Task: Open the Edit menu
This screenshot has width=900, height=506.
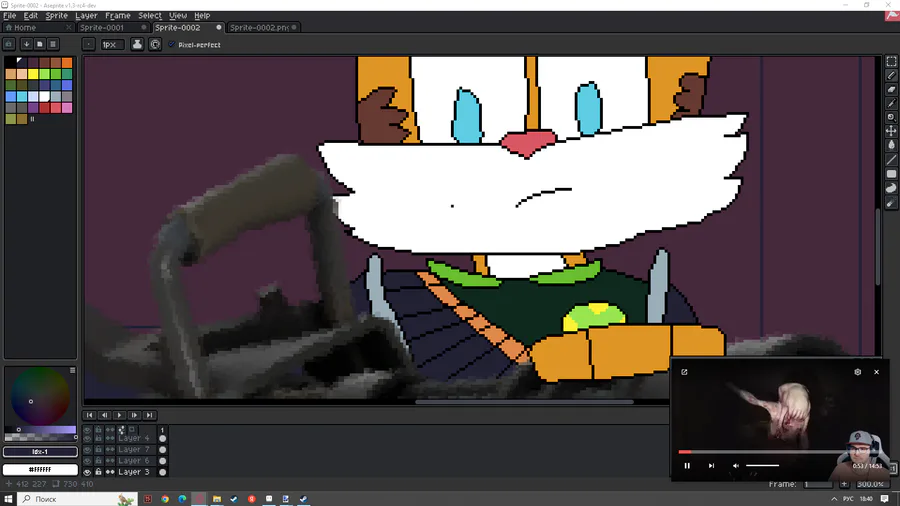Action: coord(30,15)
